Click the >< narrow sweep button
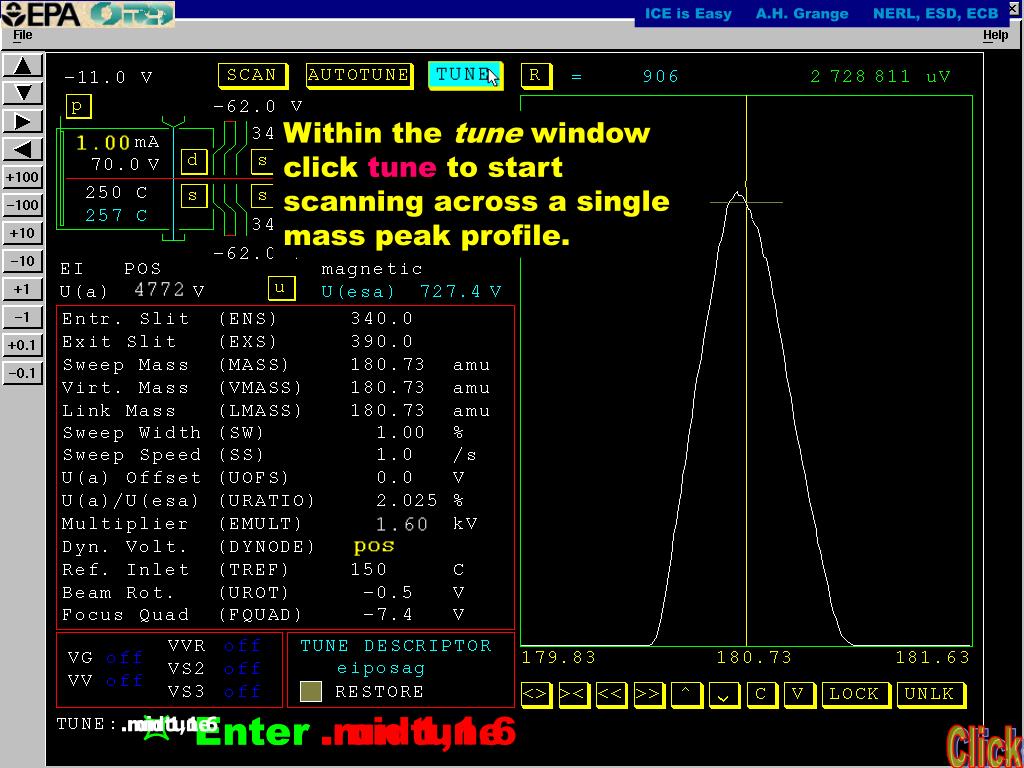 573,694
